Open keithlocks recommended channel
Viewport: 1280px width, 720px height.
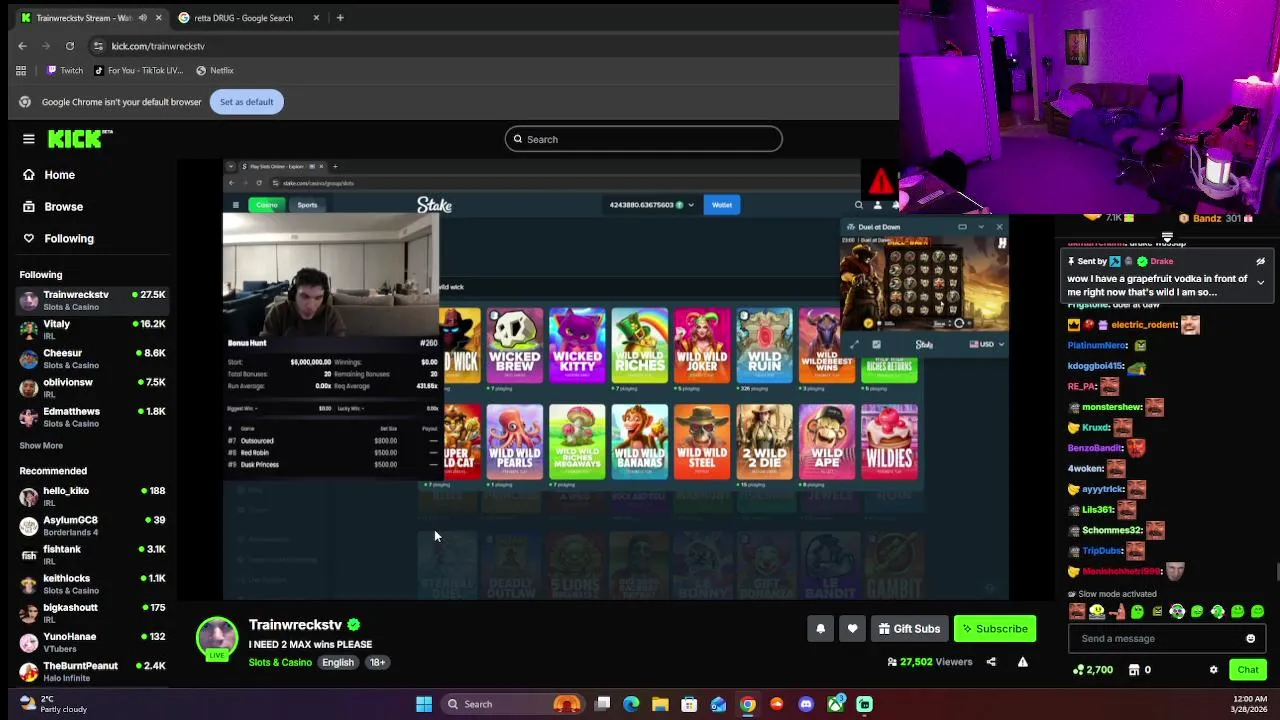92,583
